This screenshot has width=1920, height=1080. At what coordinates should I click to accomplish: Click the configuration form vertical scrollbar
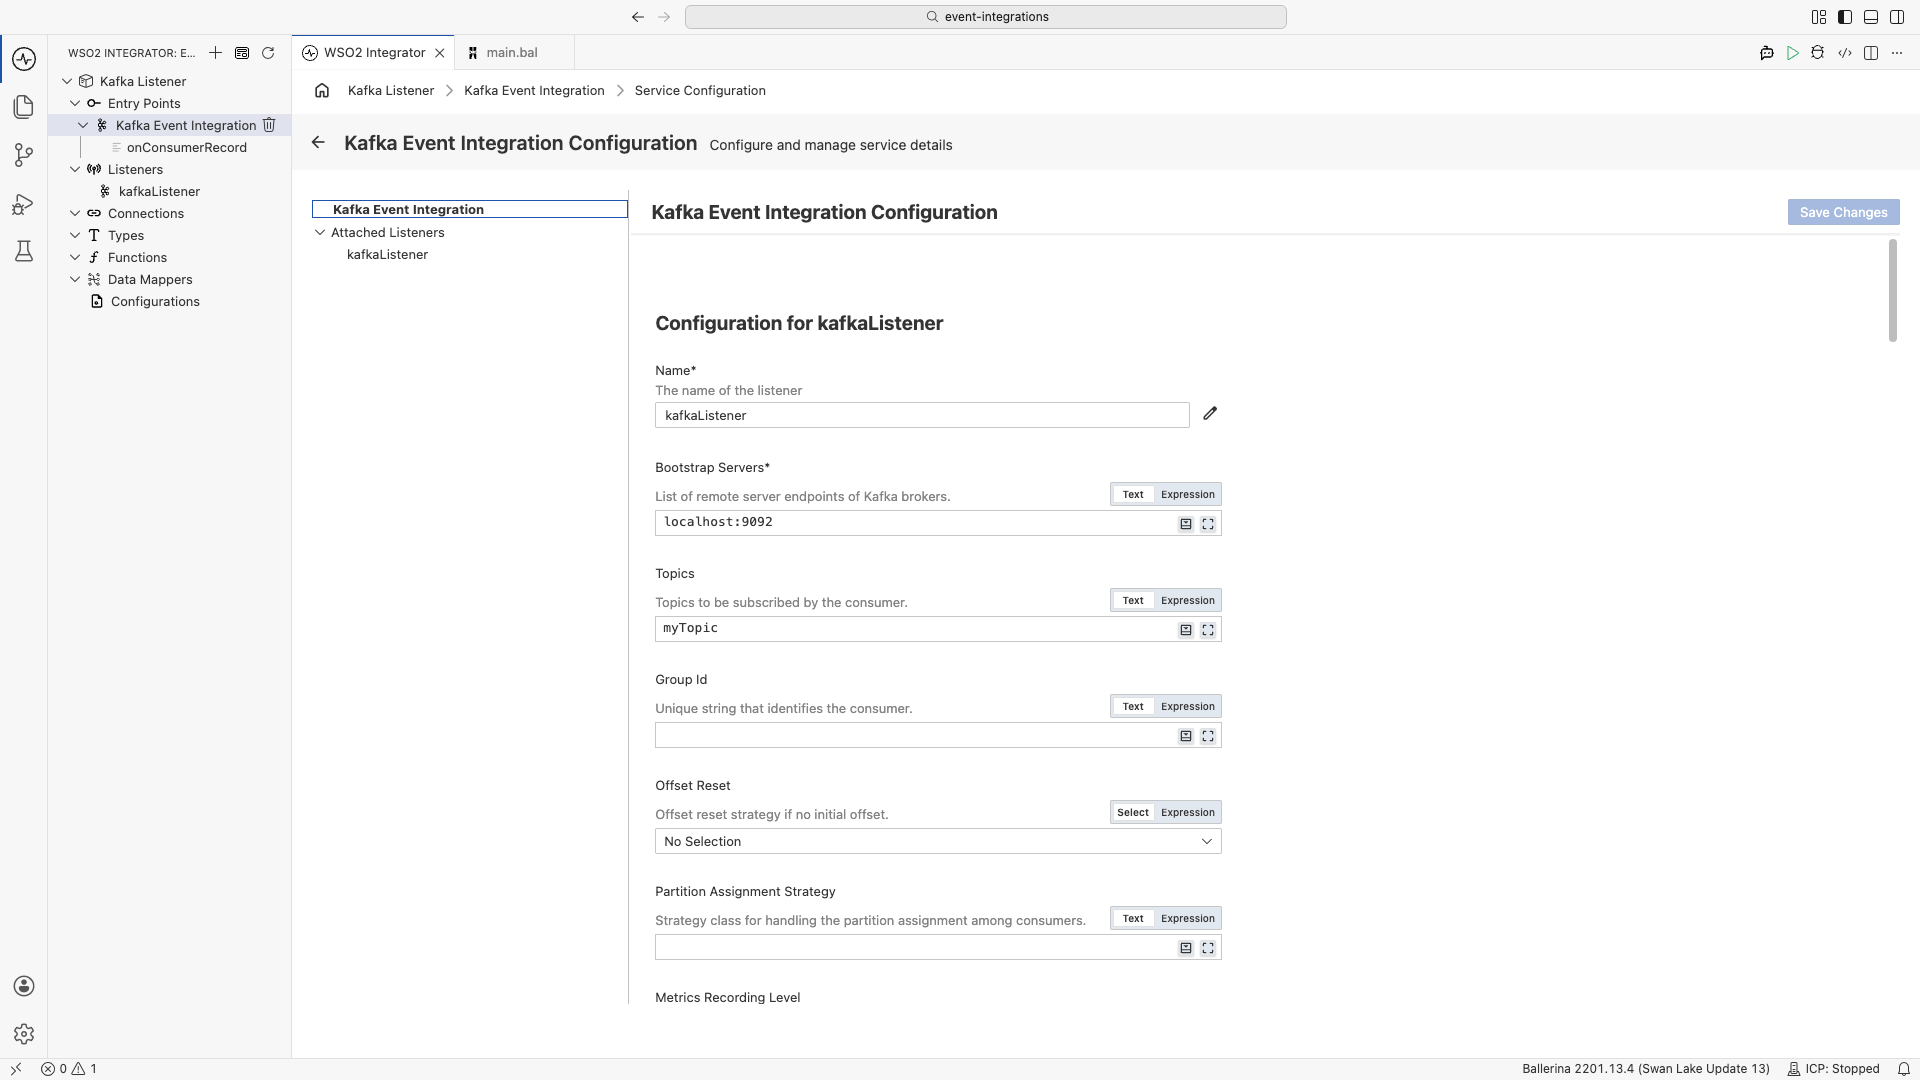point(1892,290)
